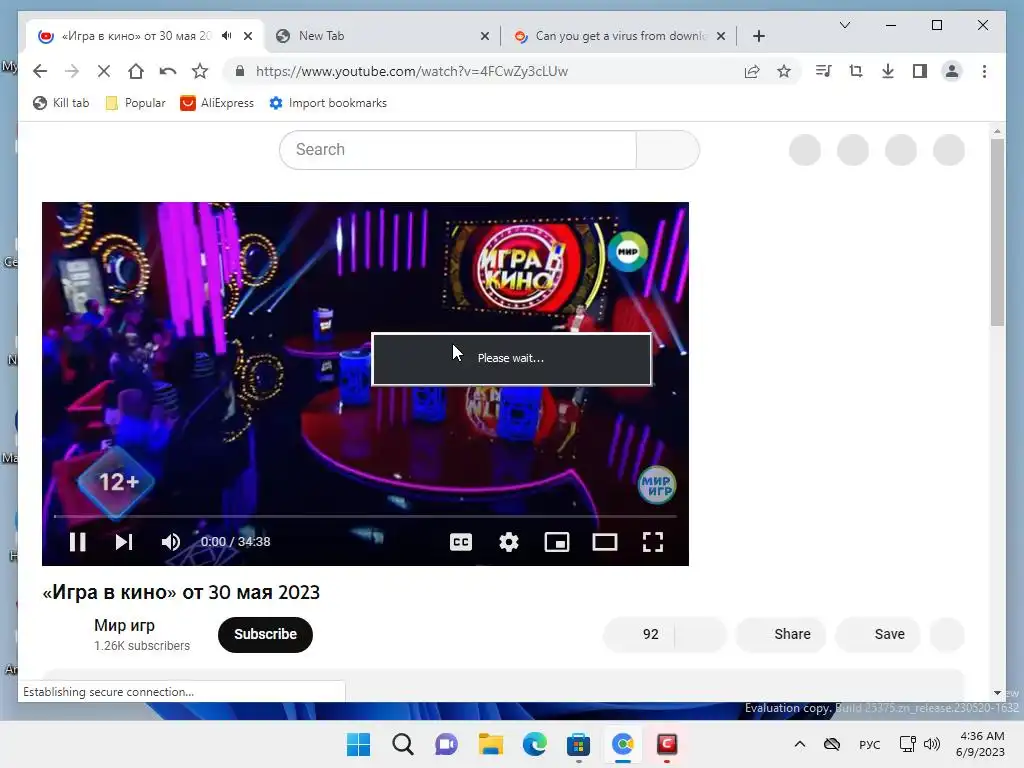Image resolution: width=1024 pixels, height=768 pixels.
Task: Open the taskbar clock and date
Action: (980, 744)
